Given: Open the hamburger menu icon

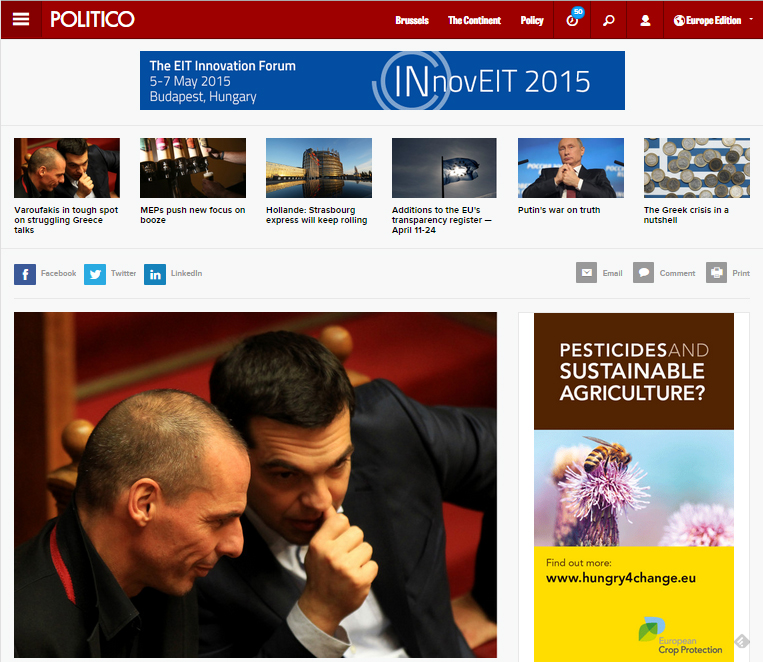Looking at the screenshot, I should pyautogui.click(x=21, y=19).
